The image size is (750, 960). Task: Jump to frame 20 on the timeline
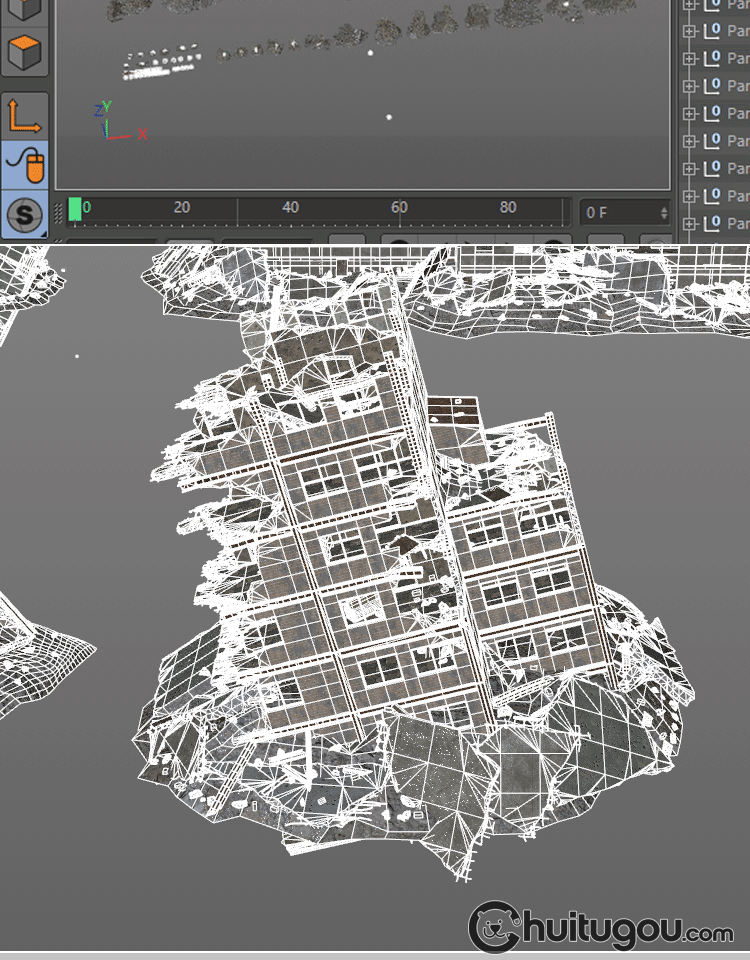181,210
